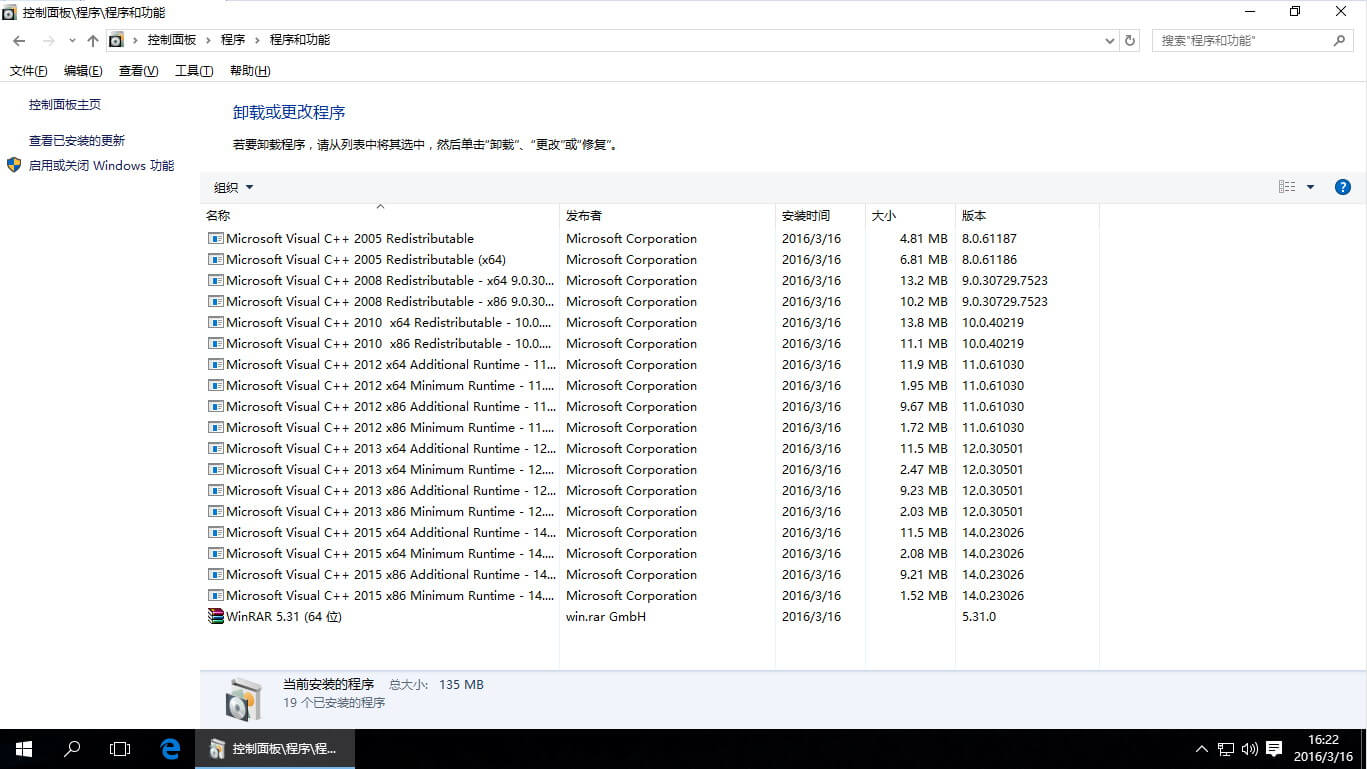Viewport: 1367px width, 769px height.
Task: Refresh the Programs and Features list
Action: point(1130,41)
